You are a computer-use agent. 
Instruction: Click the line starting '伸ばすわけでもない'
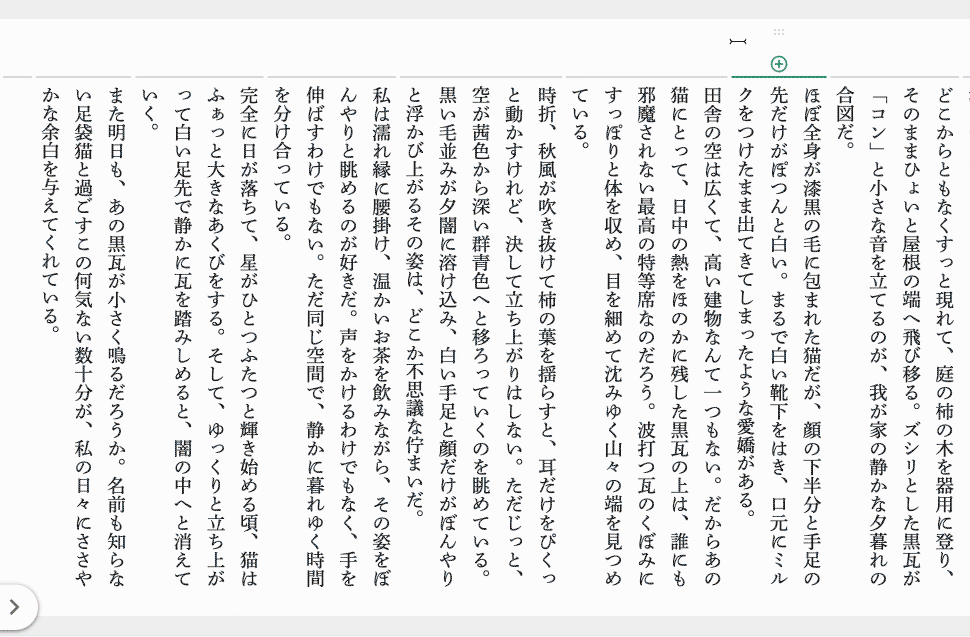pyautogui.click(x=315, y=337)
